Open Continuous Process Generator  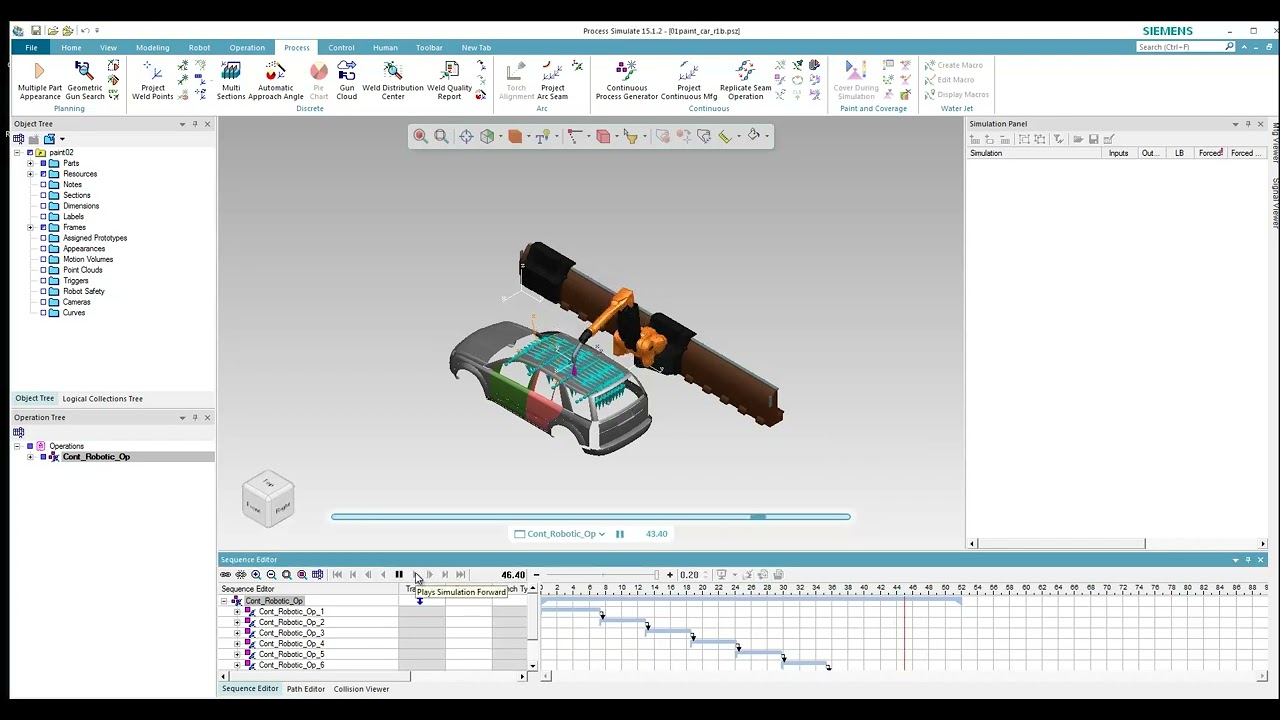point(627,80)
